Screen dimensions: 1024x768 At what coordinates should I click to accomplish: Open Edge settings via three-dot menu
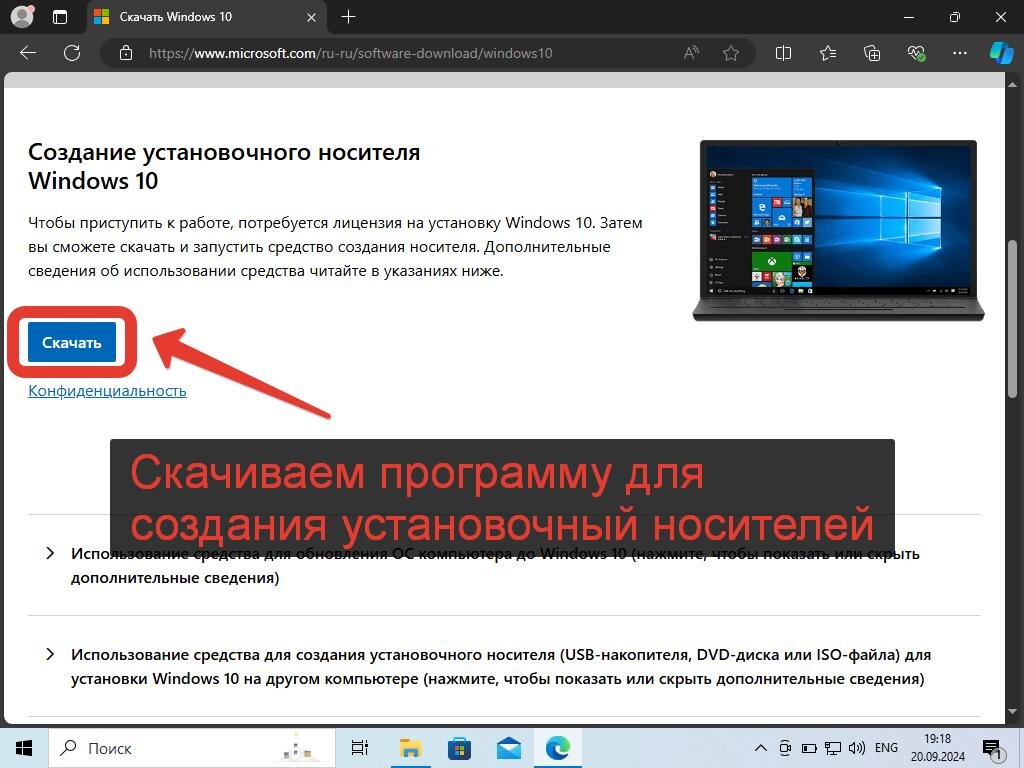coord(959,53)
